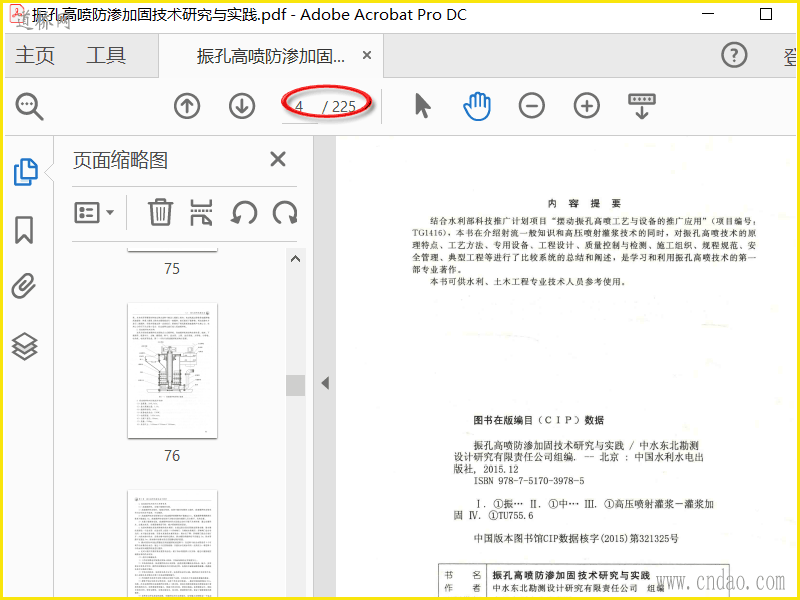The height and width of the screenshot is (600, 800).
Task: Click the 中国版本图书馆CIP数据核字 line
Action: click(576, 538)
